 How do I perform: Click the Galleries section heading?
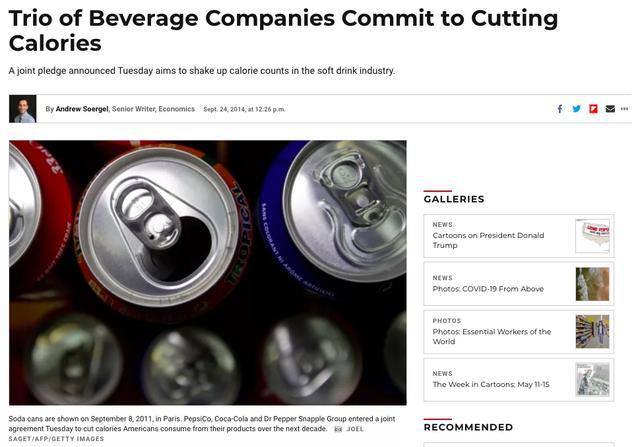pos(454,199)
